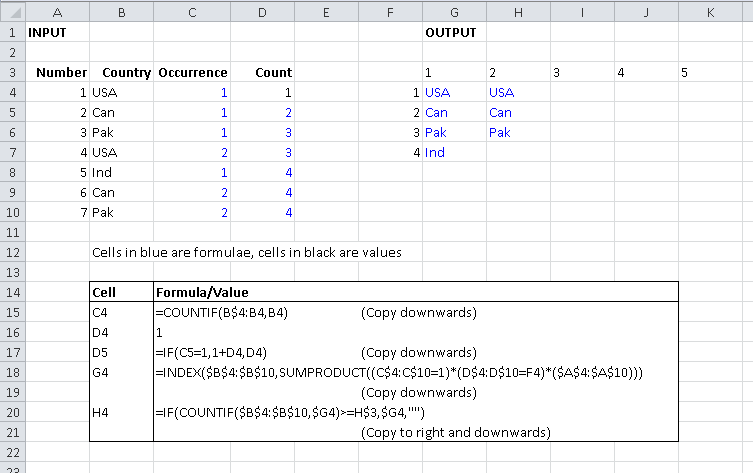Click the INDEX SUMPRODUCT formula text
This screenshot has height=473, width=753.
(399, 373)
